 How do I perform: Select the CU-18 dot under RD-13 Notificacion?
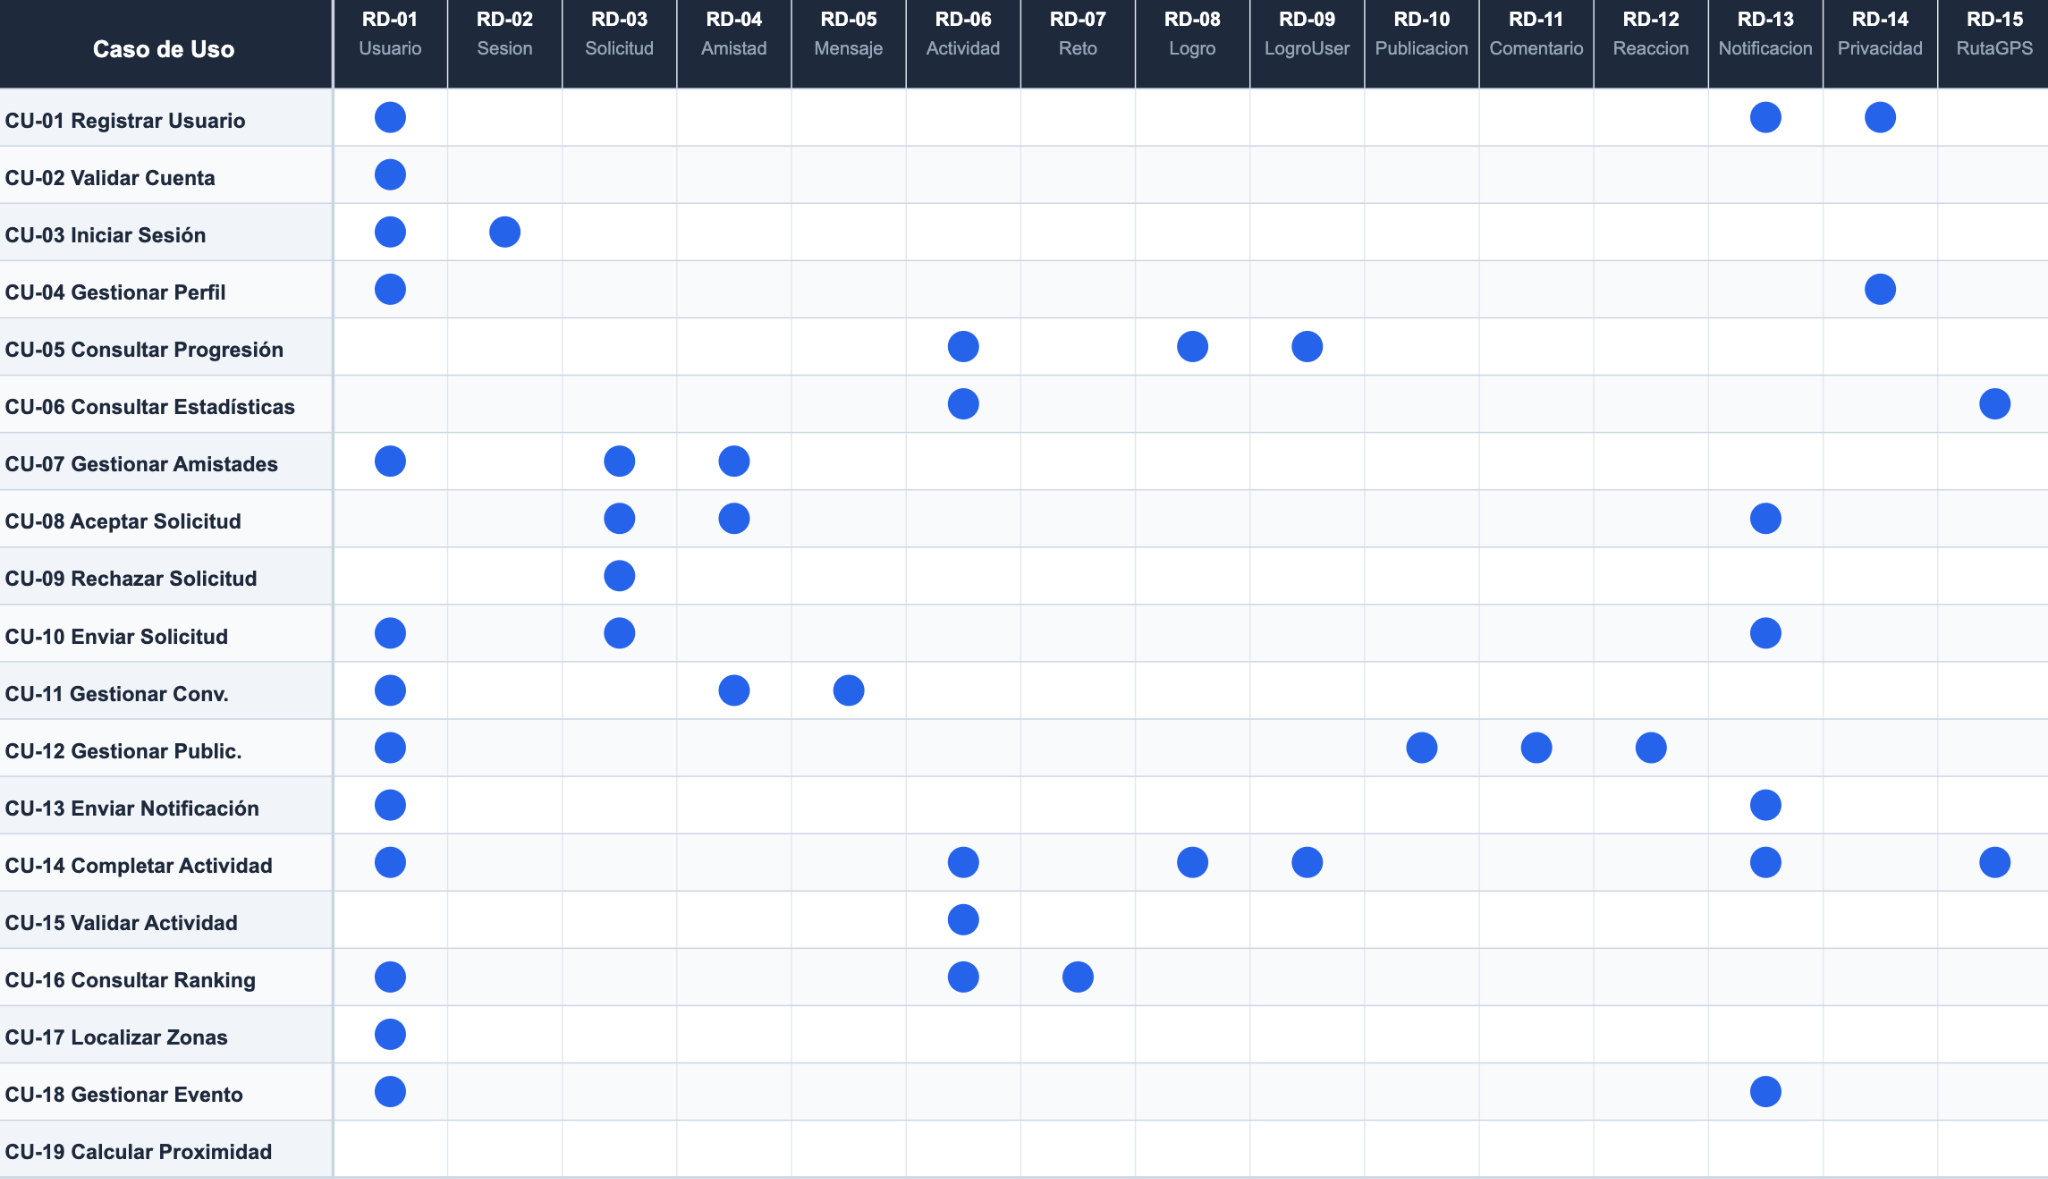[1765, 1091]
